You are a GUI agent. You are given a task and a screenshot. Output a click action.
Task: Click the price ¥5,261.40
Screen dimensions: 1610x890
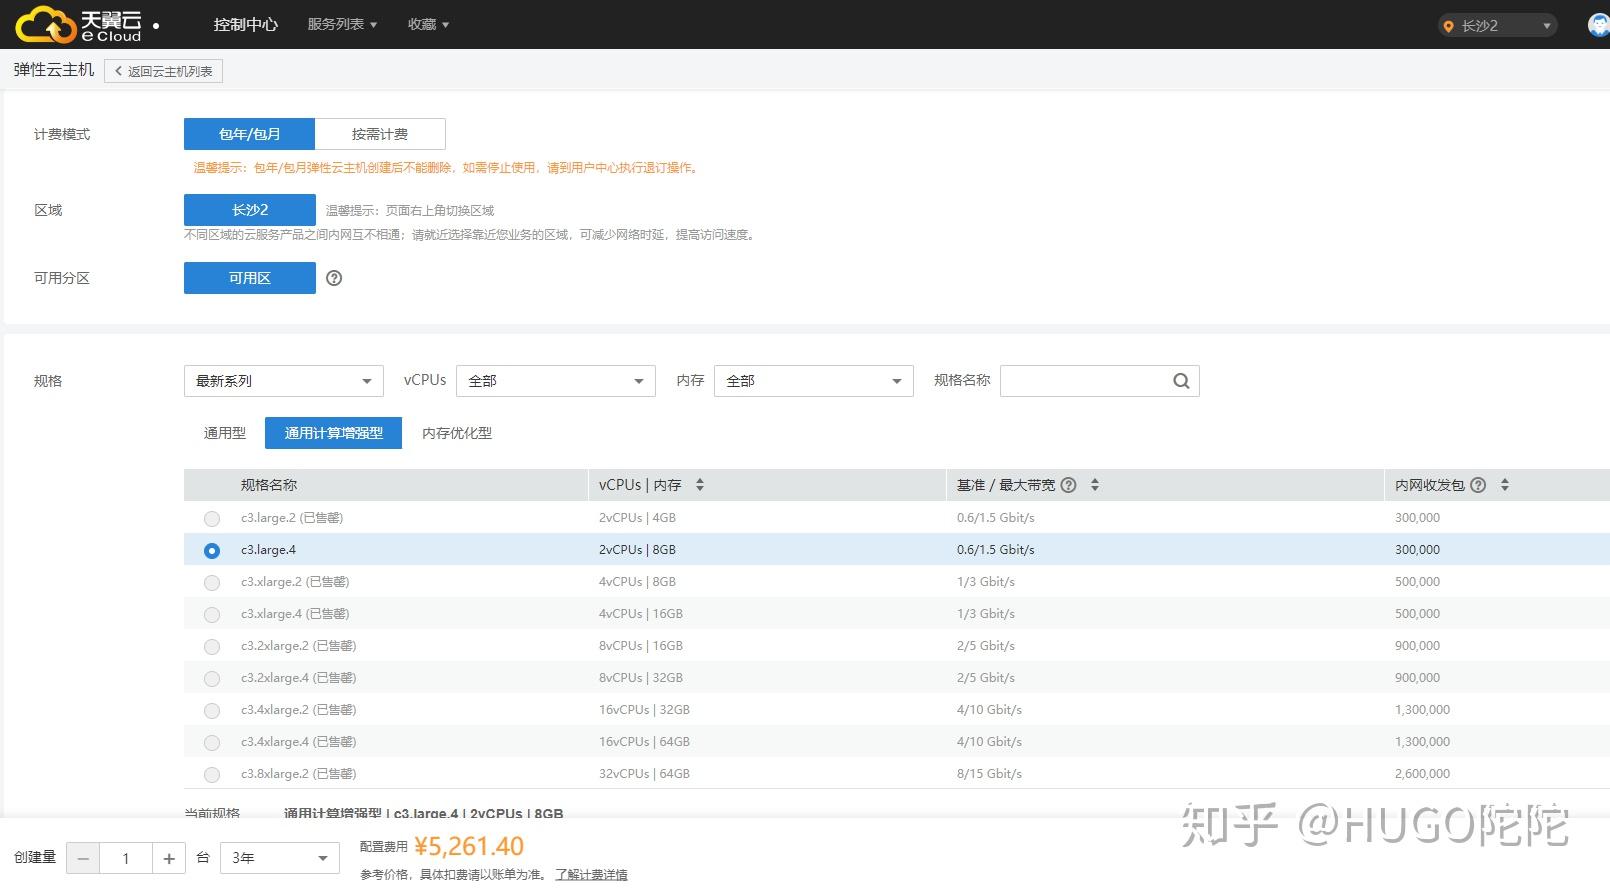point(469,846)
